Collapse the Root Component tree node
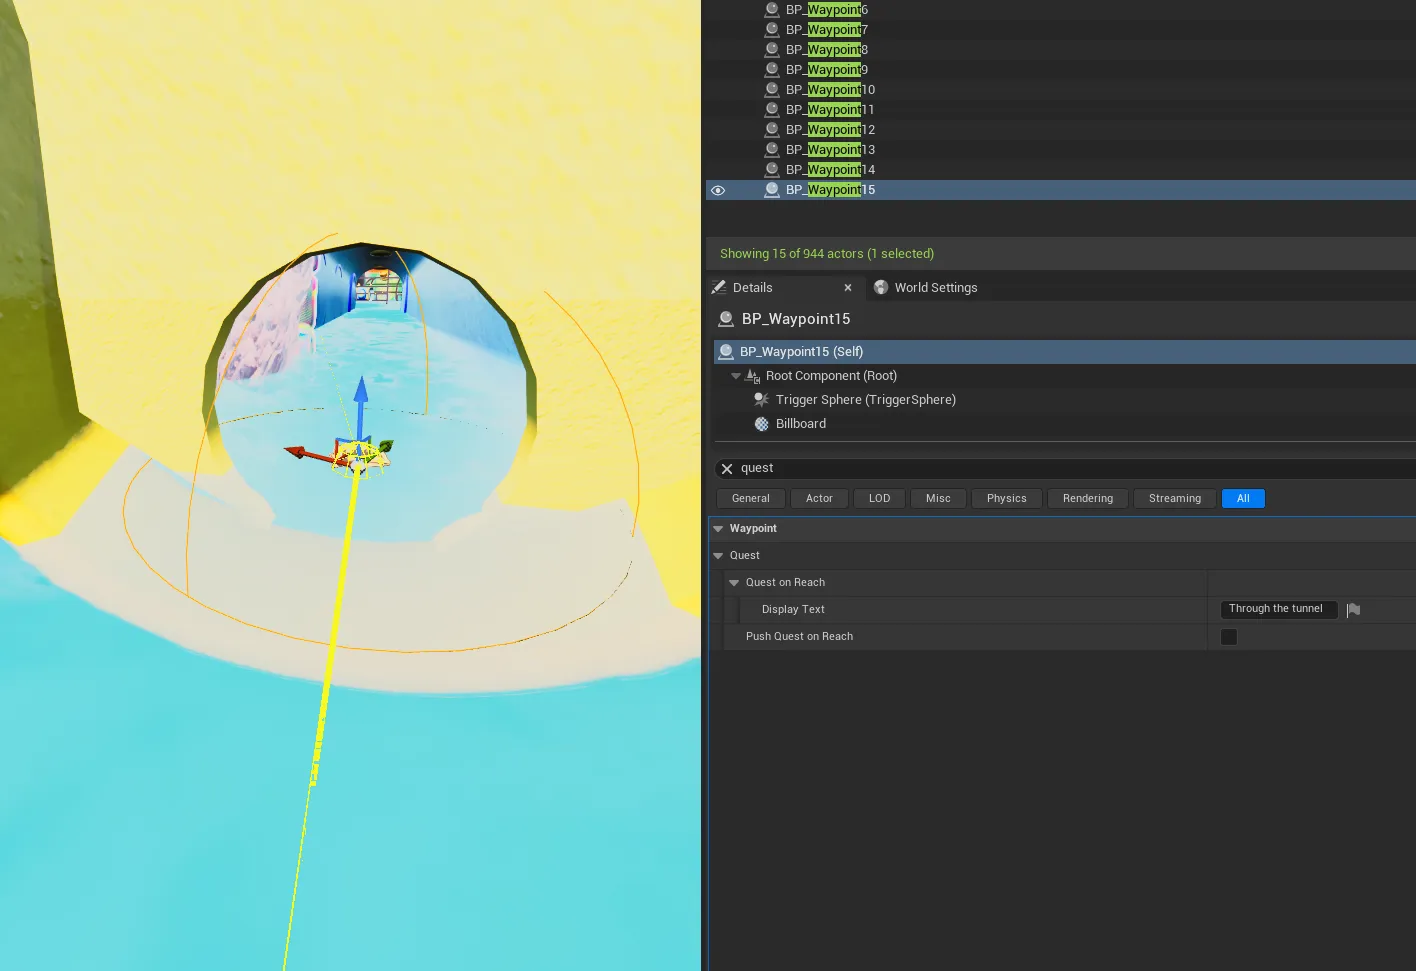This screenshot has width=1416, height=971. [736, 376]
